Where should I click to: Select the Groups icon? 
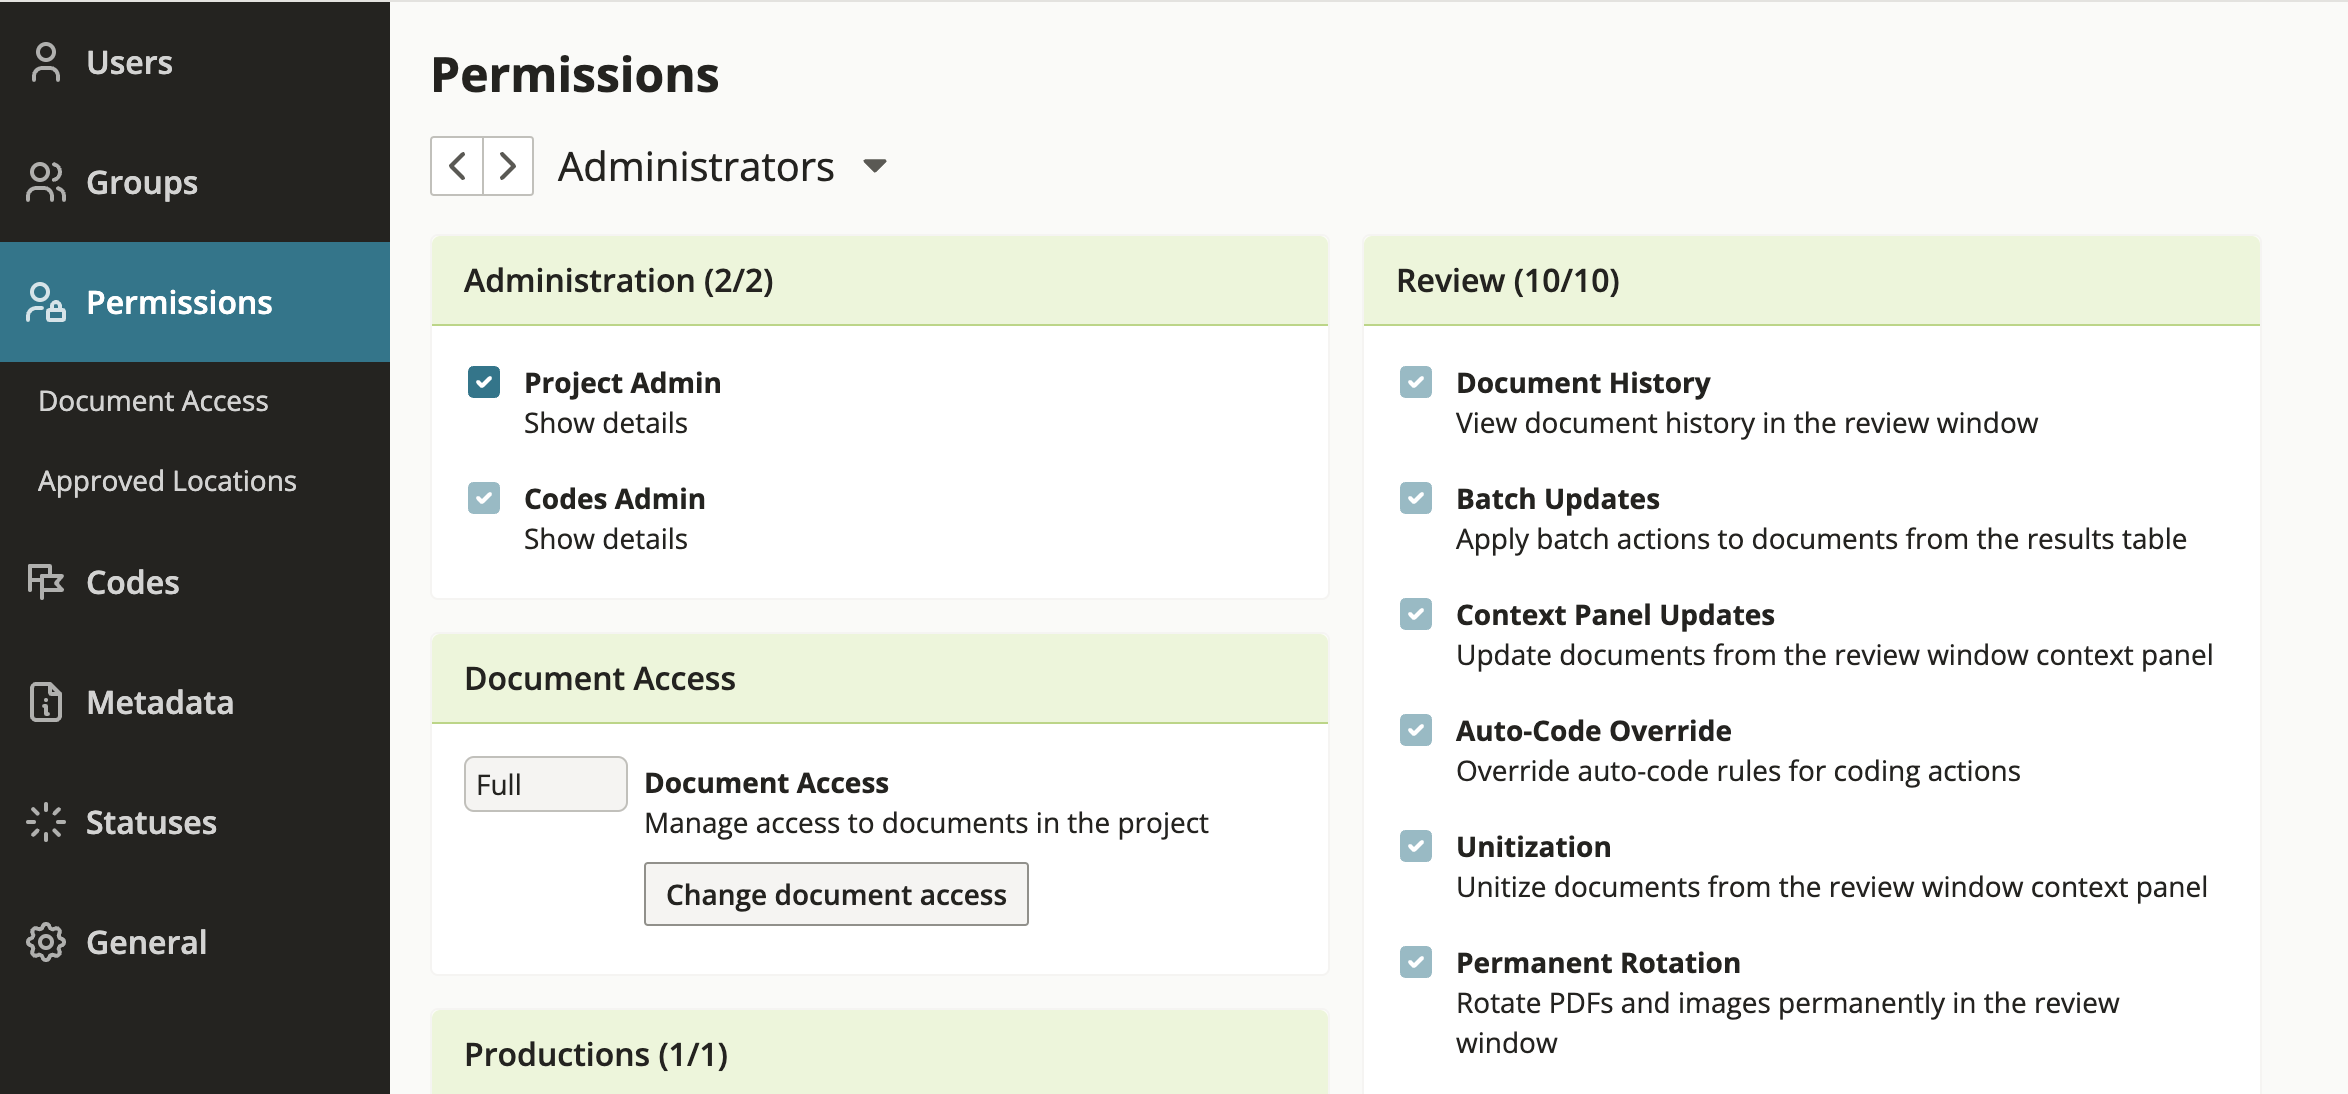[46, 182]
